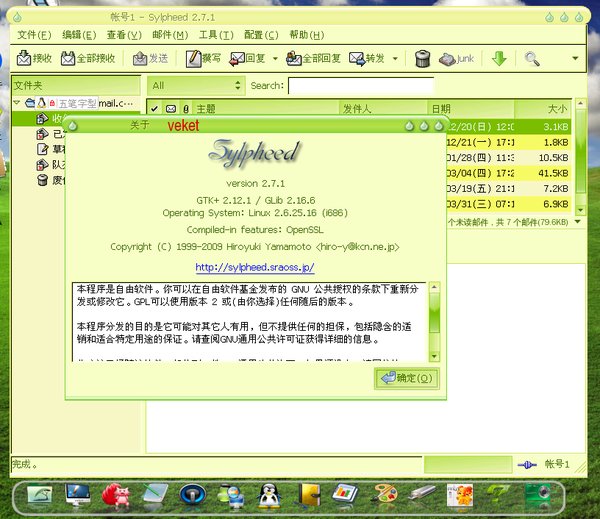Select message row sized 6.9KB

(509, 204)
